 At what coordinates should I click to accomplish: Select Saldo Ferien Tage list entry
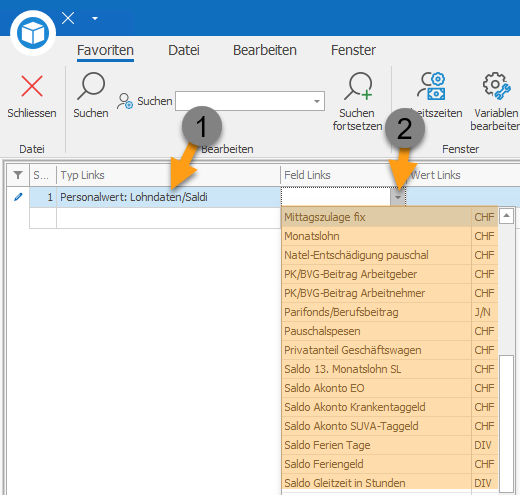tap(389, 445)
